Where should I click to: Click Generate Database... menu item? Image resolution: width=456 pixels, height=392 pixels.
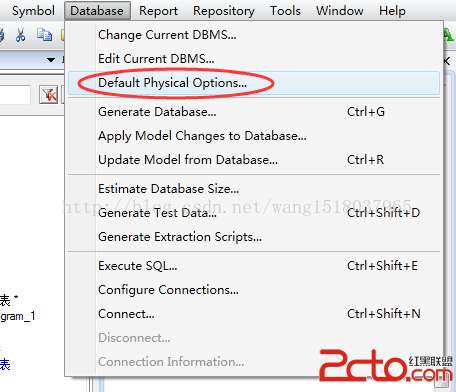pos(254,112)
